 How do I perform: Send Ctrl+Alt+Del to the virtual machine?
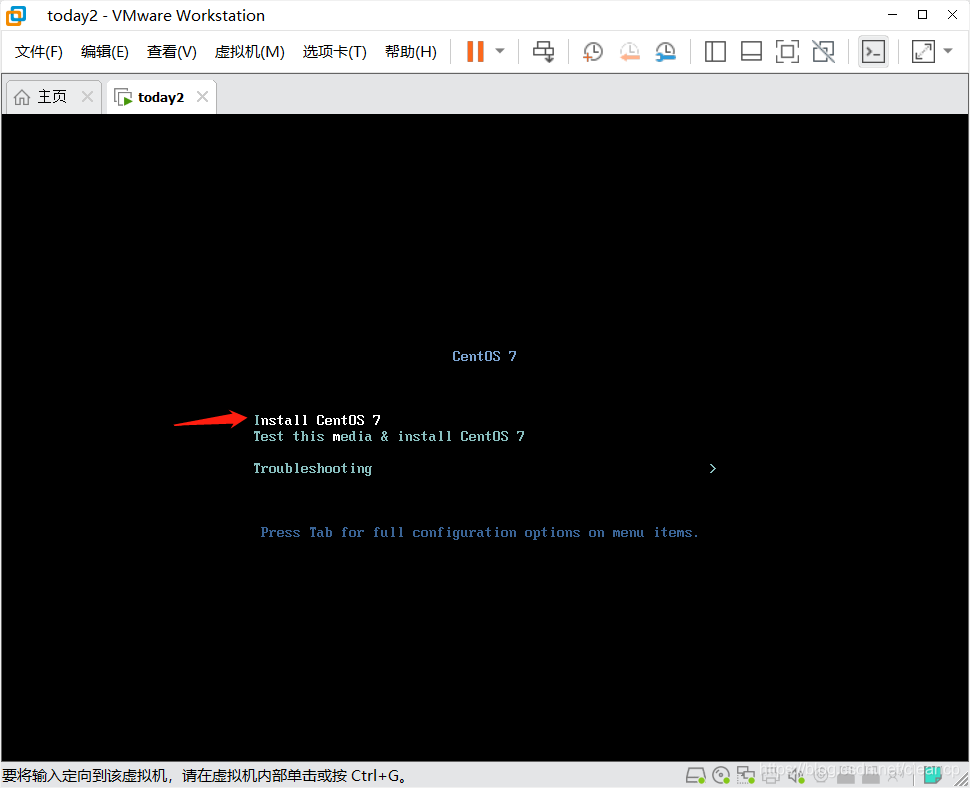pos(543,51)
